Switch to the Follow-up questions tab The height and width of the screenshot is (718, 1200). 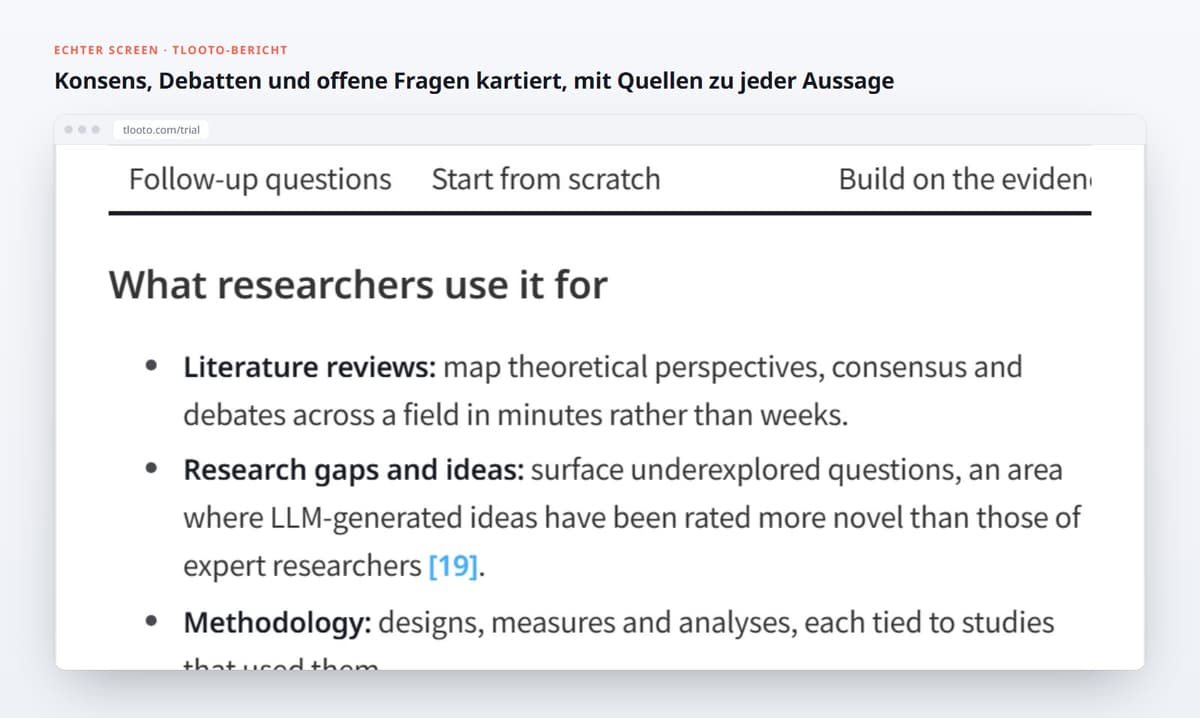pos(260,179)
